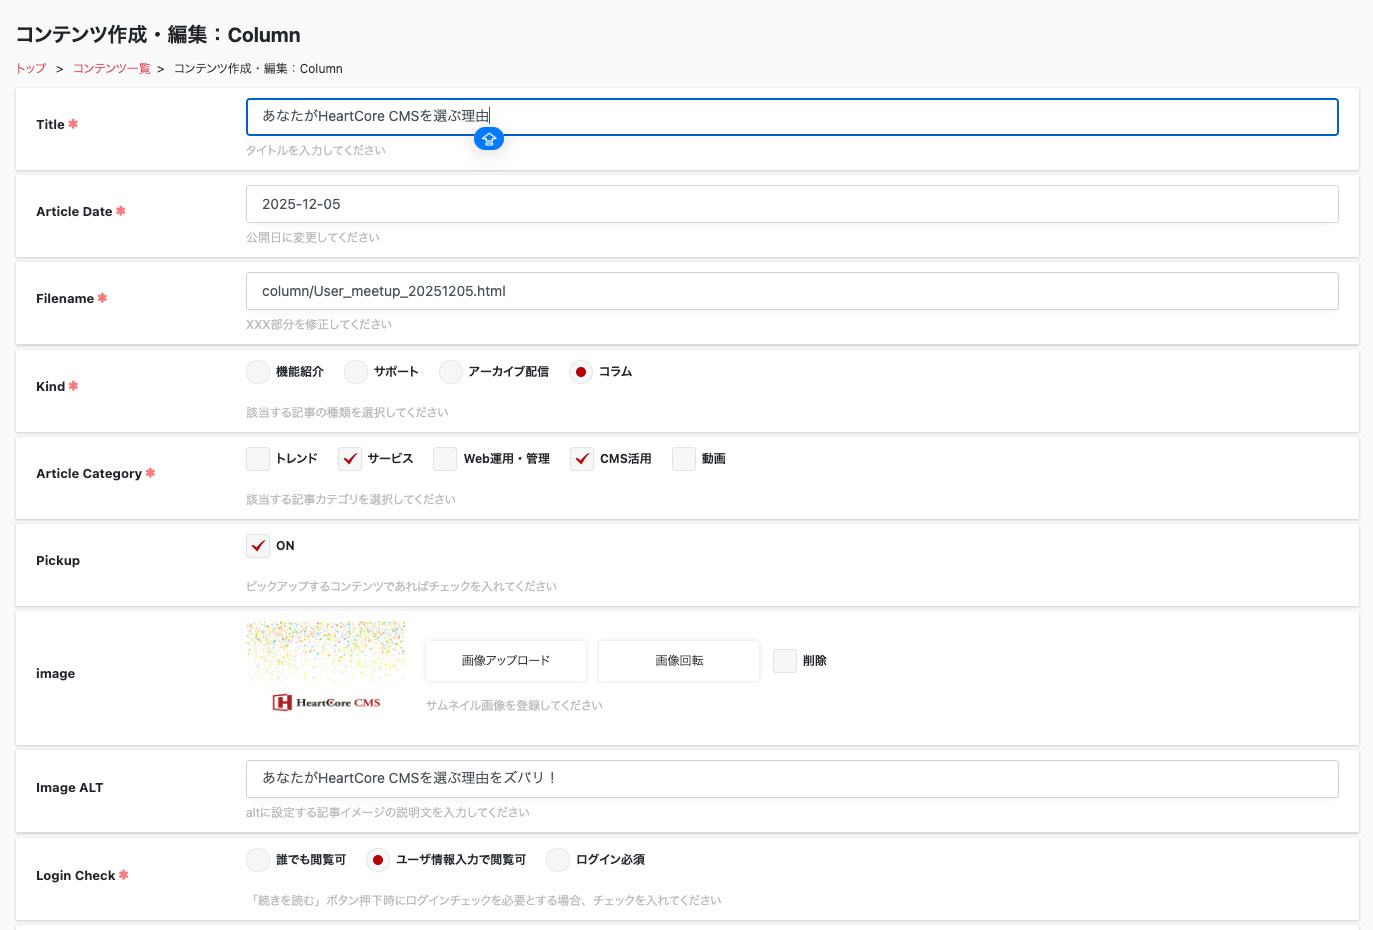This screenshot has height=930, width=1373.
Task: Toggle the Pickup ON checkbox
Action: coord(258,546)
